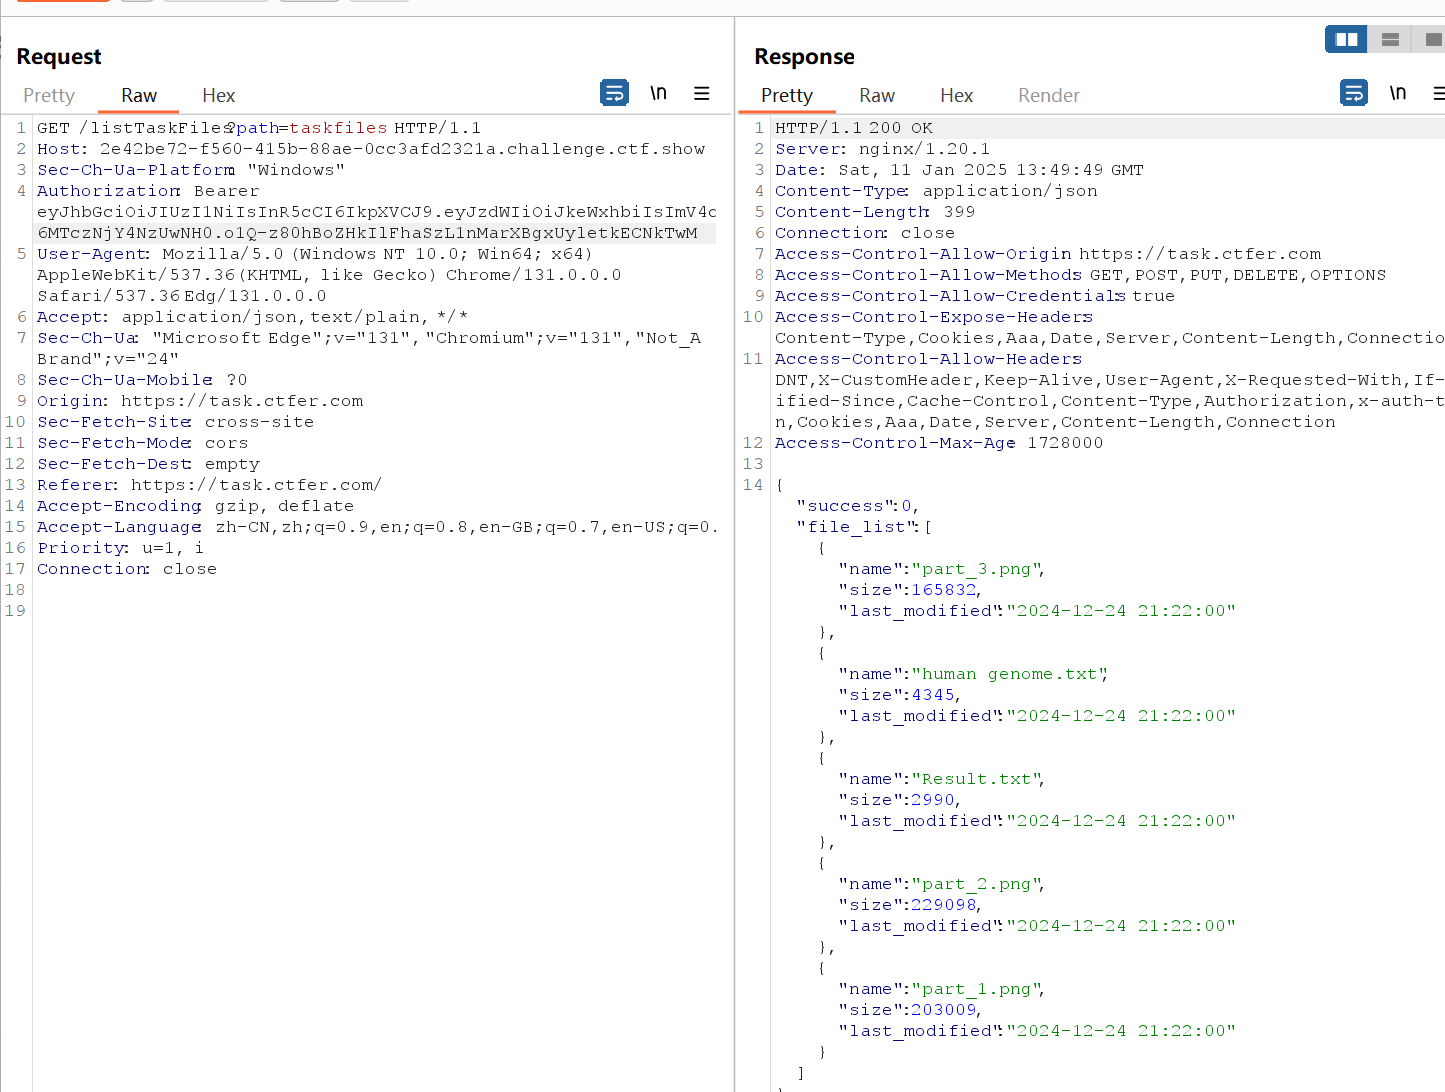The height and width of the screenshot is (1092, 1445).
Task: Open the Response panel options menu
Action: pos(1438,93)
